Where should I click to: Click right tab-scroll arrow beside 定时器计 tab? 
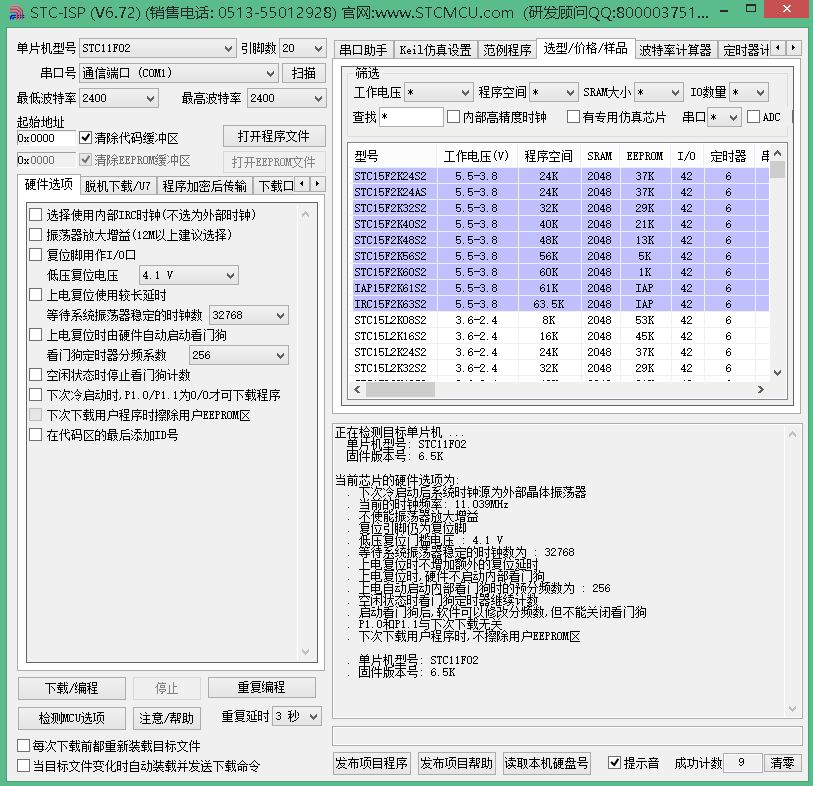(x=793, y=48)
